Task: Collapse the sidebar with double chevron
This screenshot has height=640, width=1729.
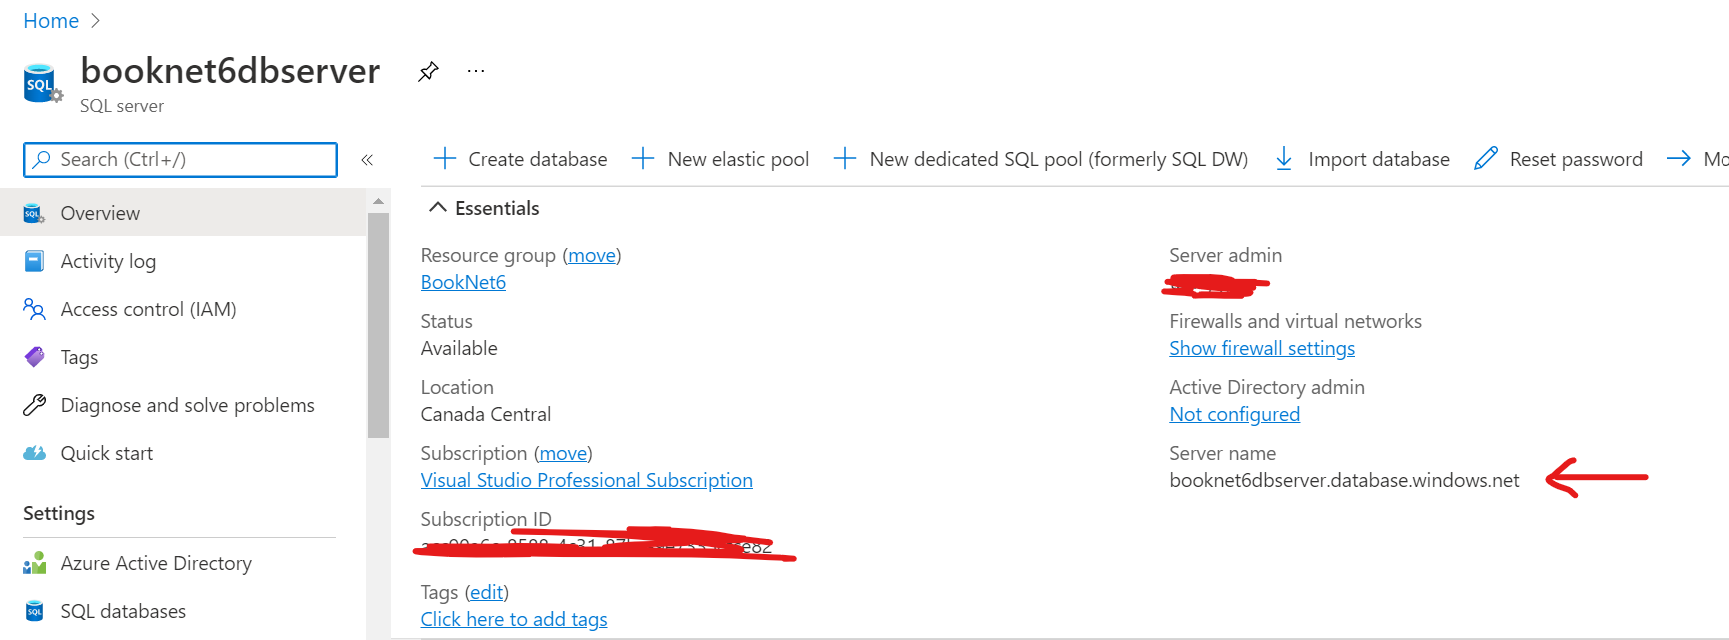Action: coord(367,160)
